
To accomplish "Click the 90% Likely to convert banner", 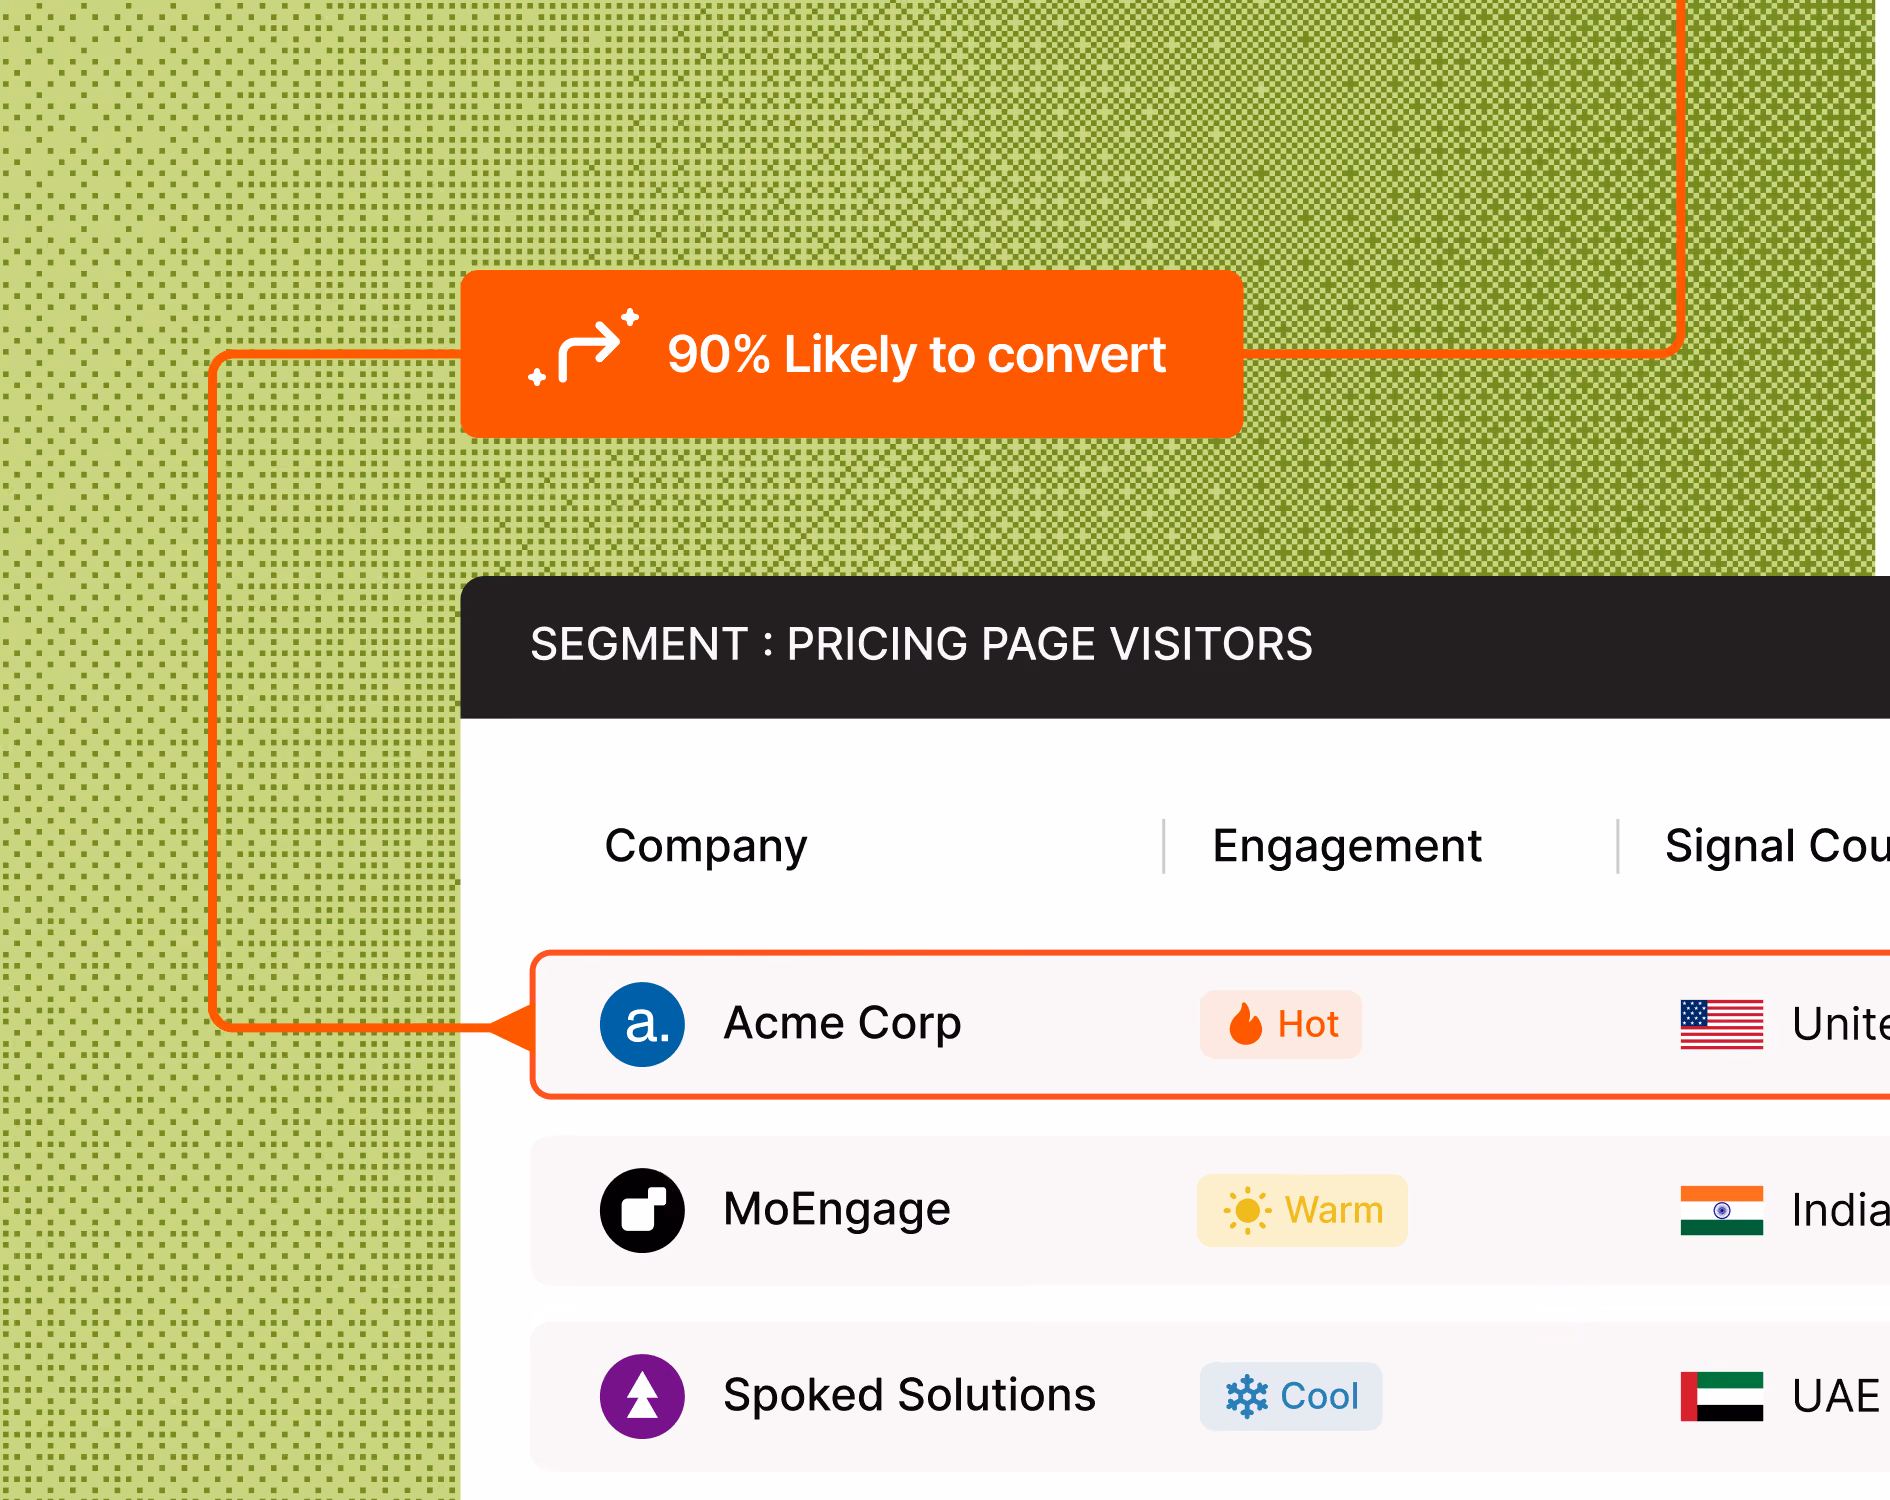I will 852,353.
